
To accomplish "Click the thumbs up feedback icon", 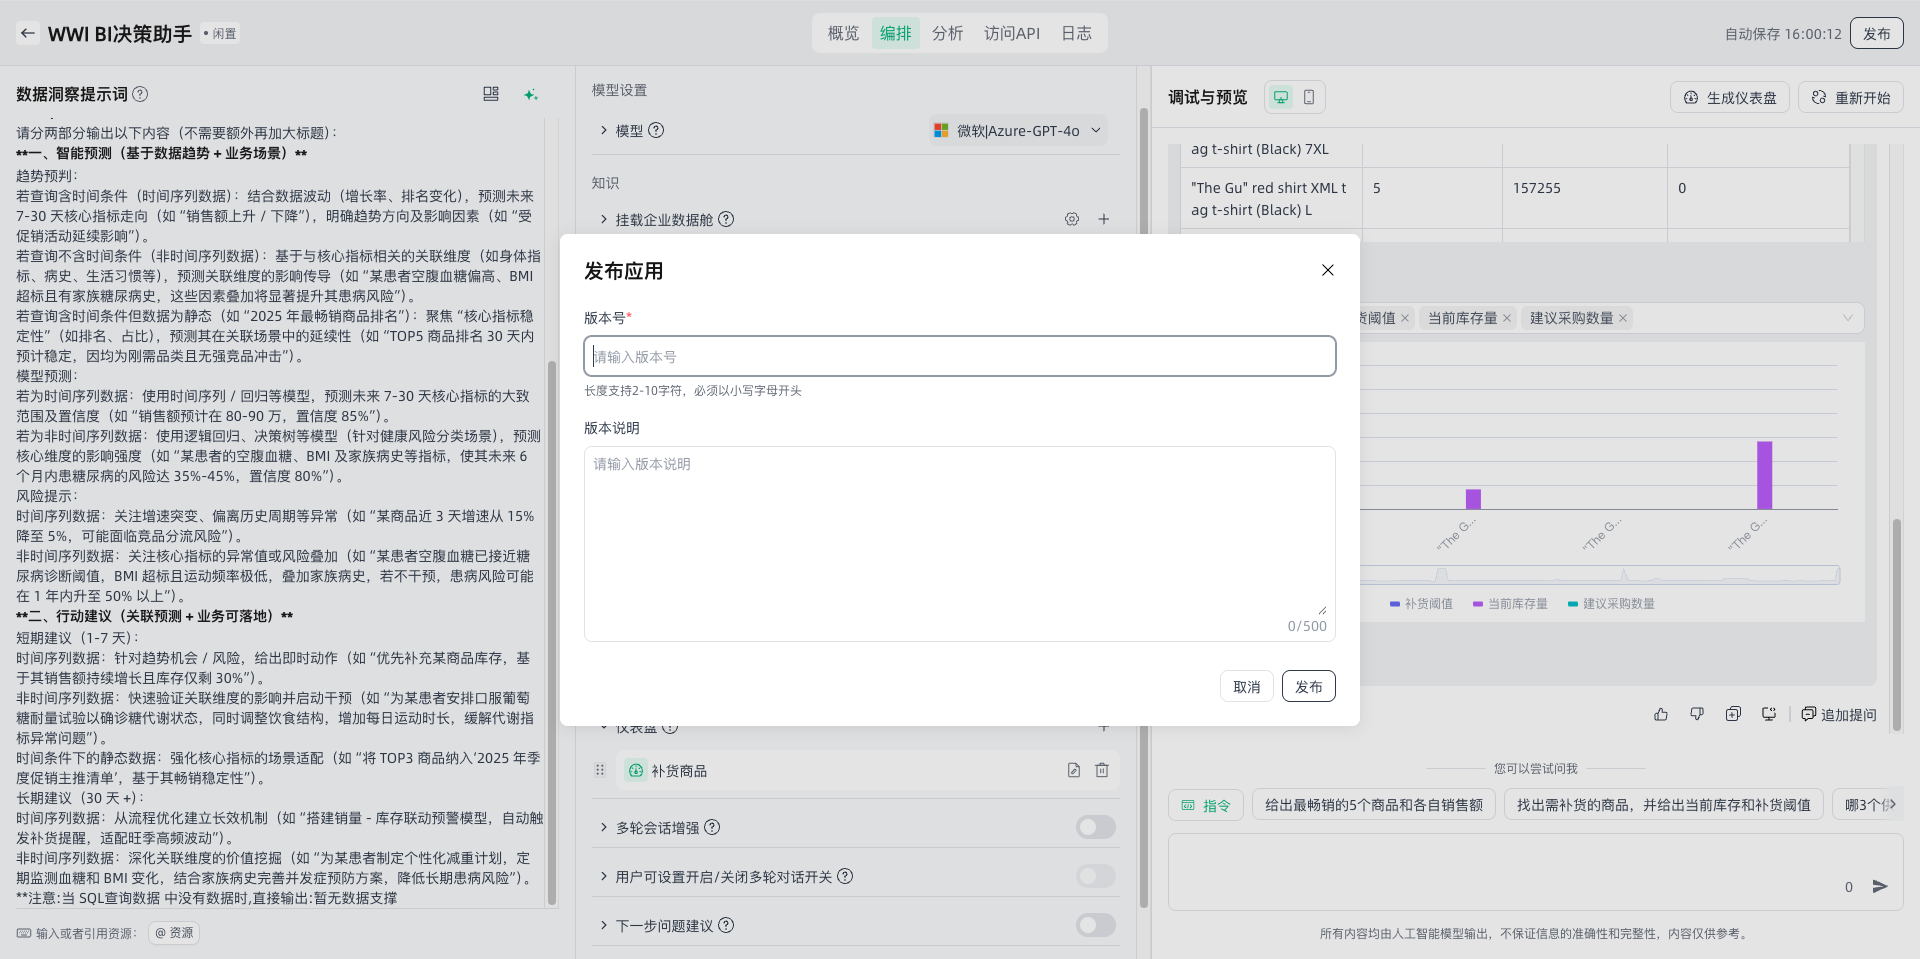I will click(1661, 714).
